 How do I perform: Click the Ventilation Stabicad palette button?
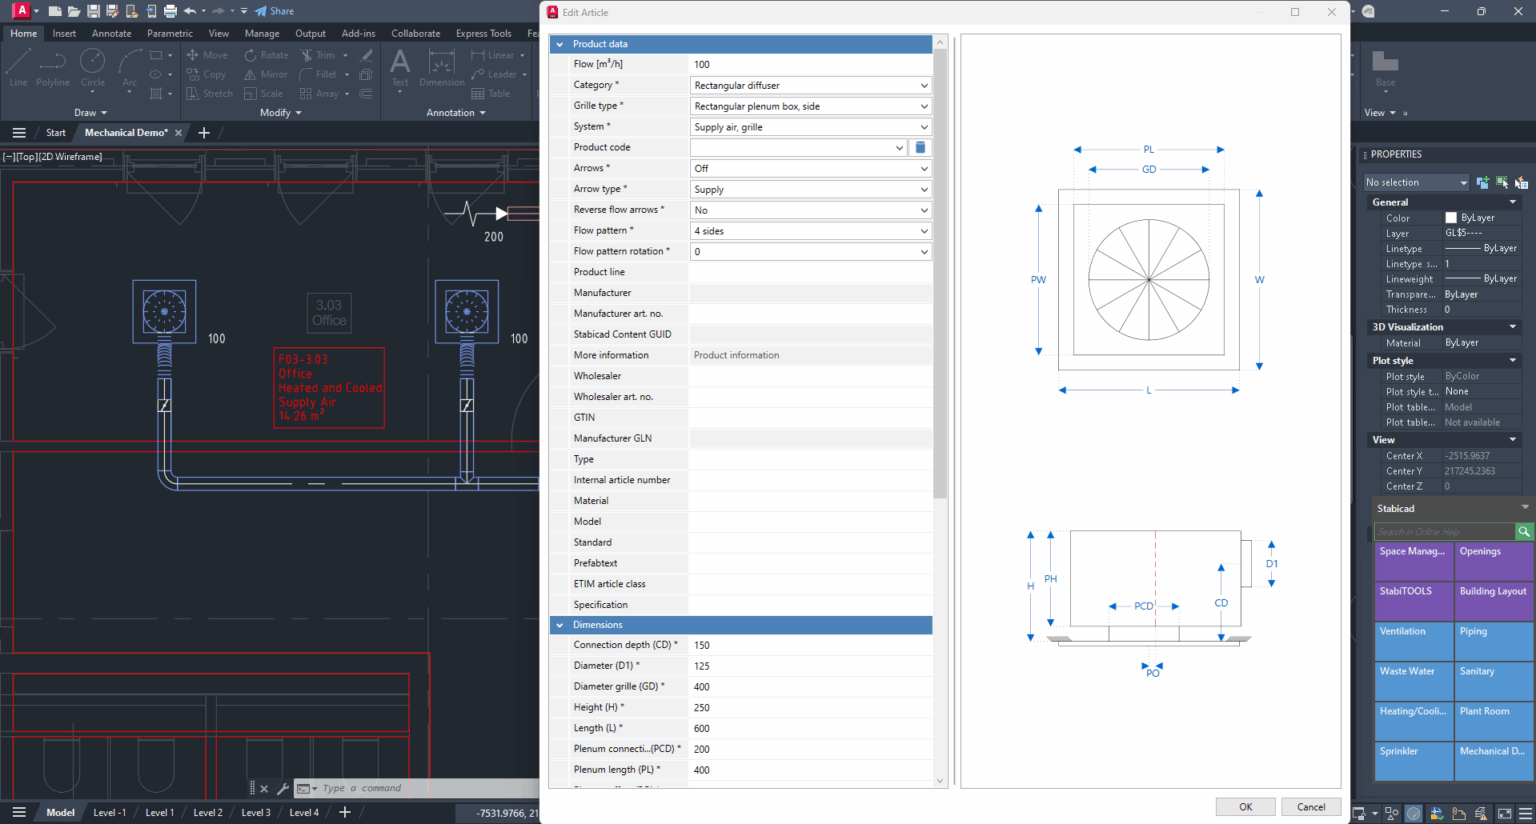coord(1414,642)
